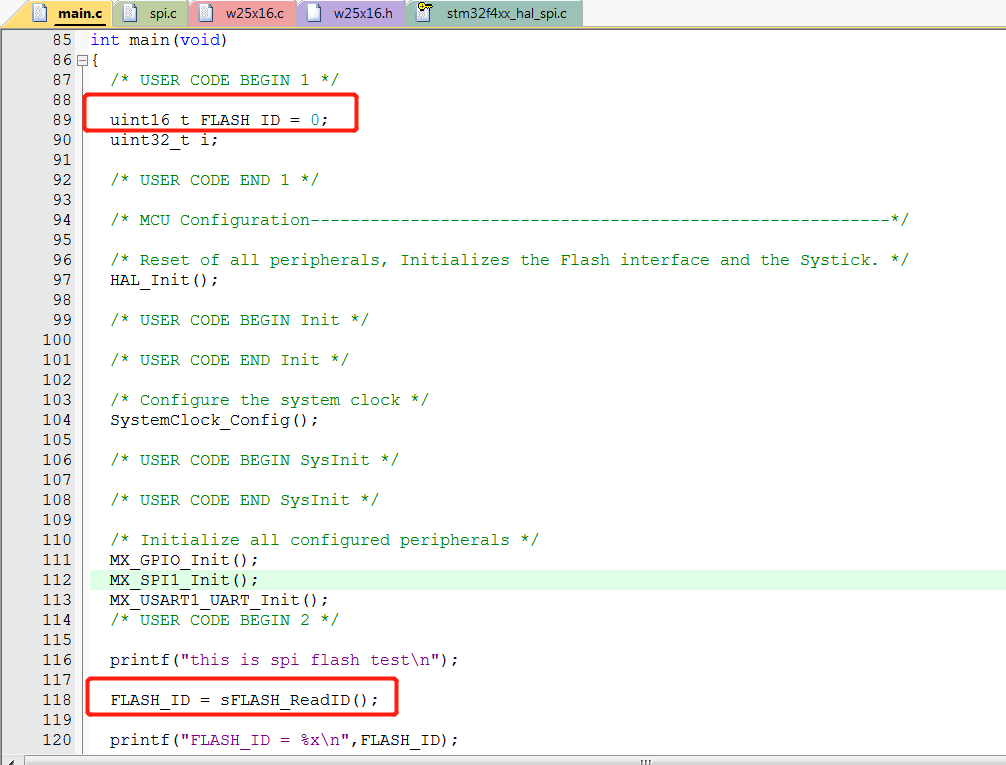1006x765 pixels.
Task: Click the spi.c file icon
Action: [x=130, y=12]
